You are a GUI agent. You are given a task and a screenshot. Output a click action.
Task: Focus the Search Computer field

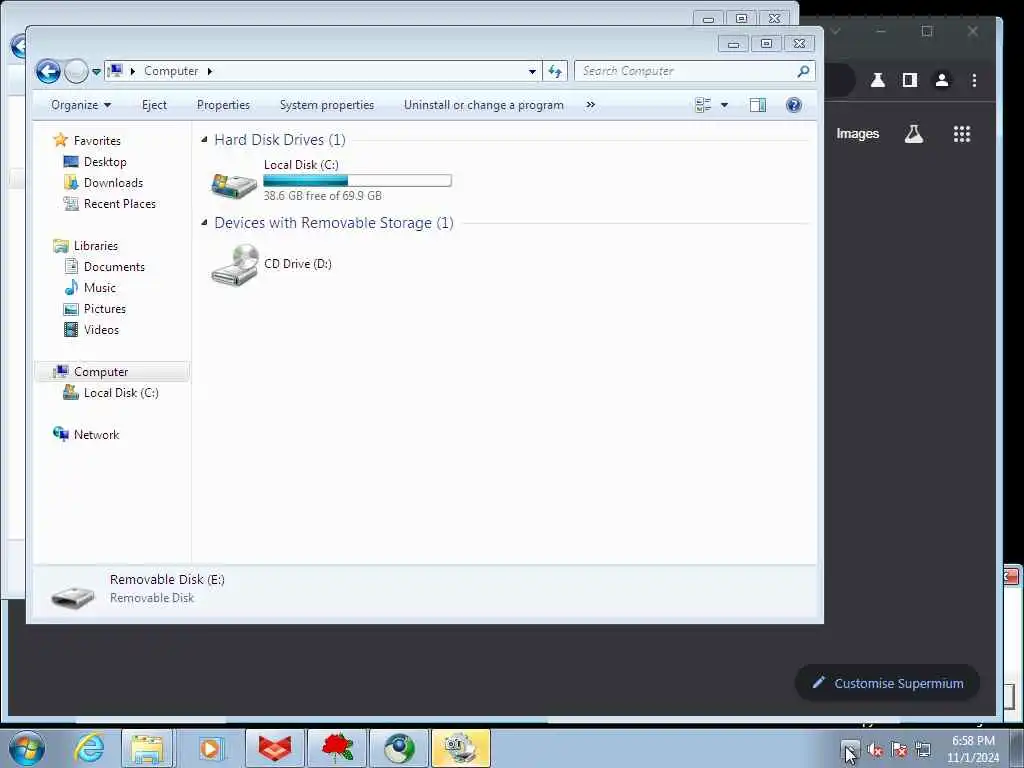tap(686, 71)
